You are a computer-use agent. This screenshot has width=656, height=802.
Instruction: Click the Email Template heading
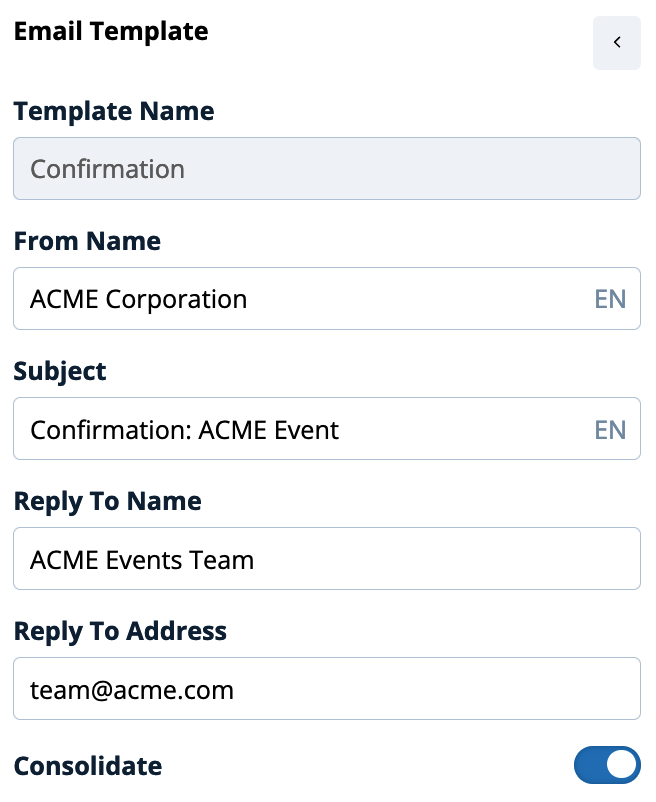111,31
